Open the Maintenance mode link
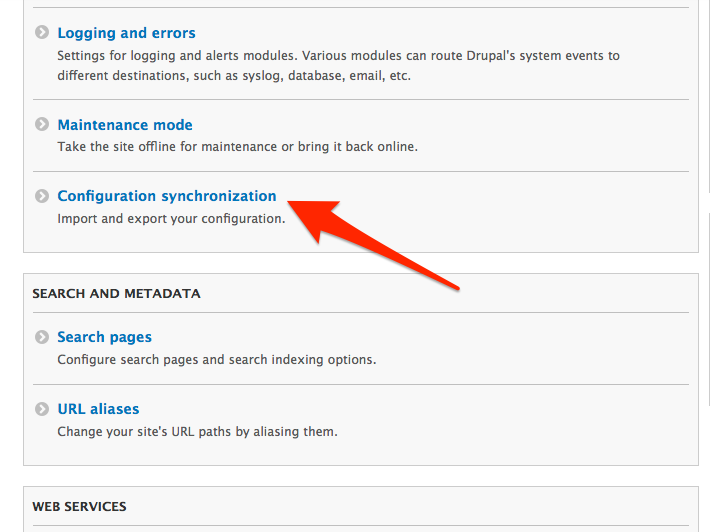The height and width of the screenshot is (532, 710). click(x=125, y=125)
